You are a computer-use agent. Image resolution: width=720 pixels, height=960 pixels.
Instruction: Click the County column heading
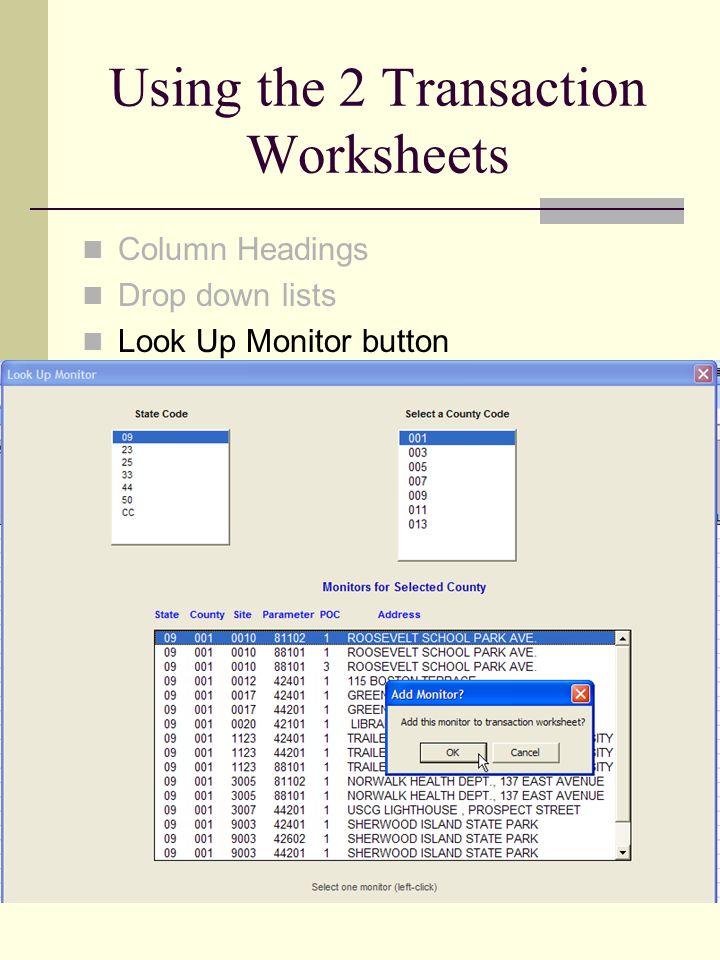coord(207,614)
